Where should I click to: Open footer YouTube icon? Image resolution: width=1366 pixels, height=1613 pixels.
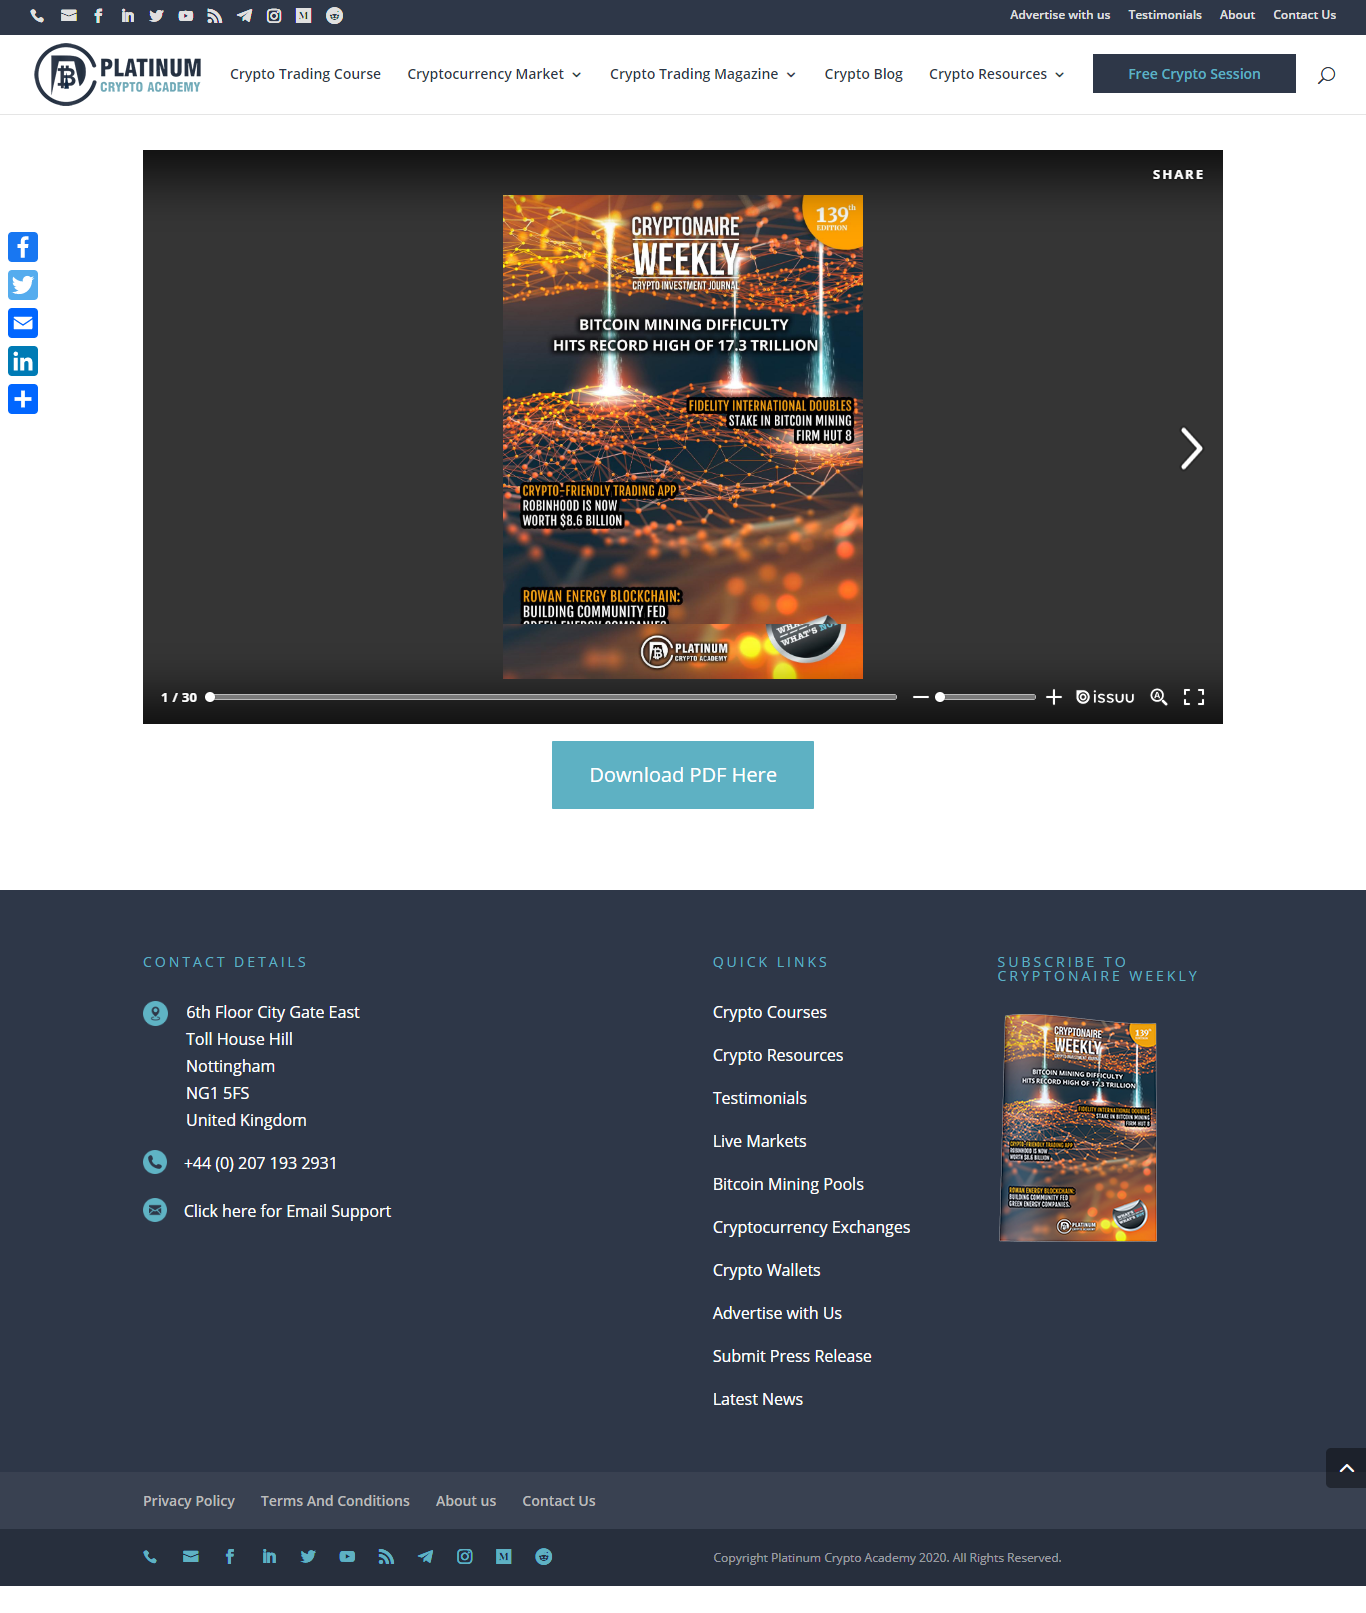347,1556
